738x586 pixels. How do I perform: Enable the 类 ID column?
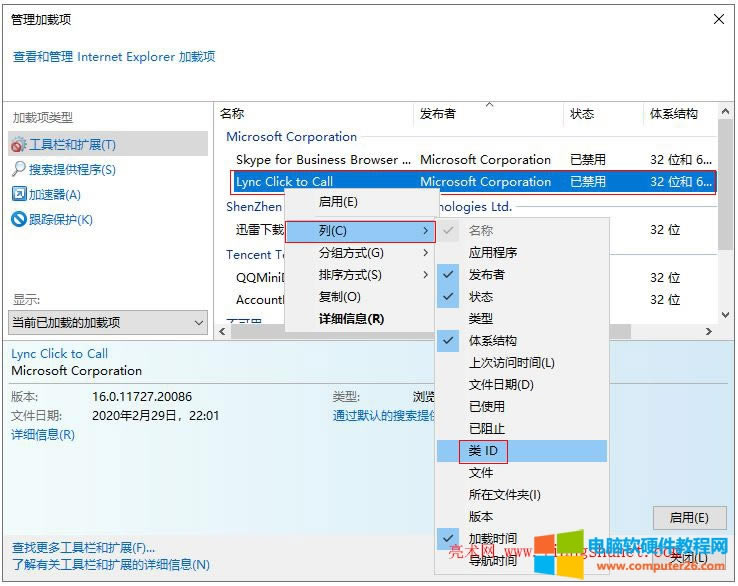pos(484,451)
